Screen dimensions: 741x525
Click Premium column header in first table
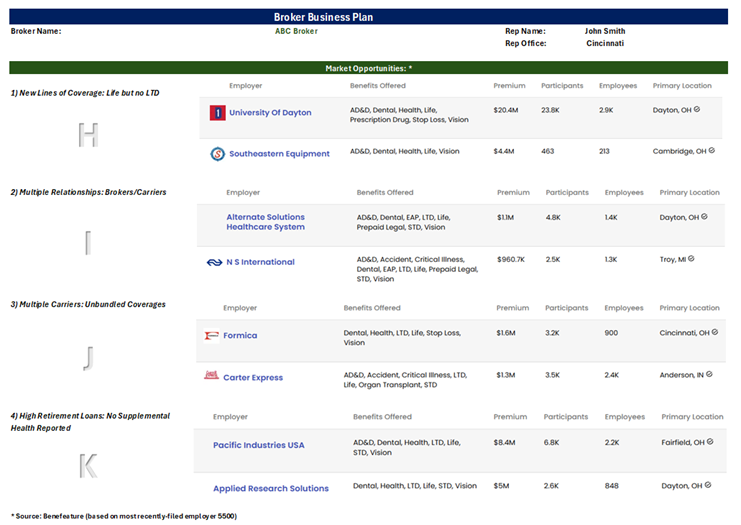pos(509,86)
